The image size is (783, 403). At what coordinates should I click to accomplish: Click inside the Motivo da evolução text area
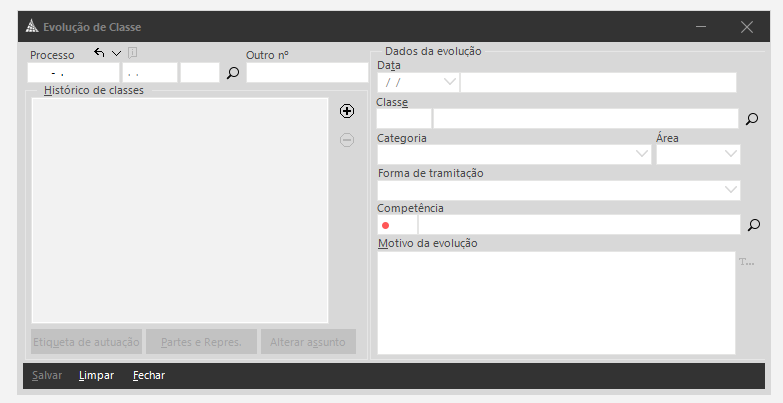click(x=556, y=302)
